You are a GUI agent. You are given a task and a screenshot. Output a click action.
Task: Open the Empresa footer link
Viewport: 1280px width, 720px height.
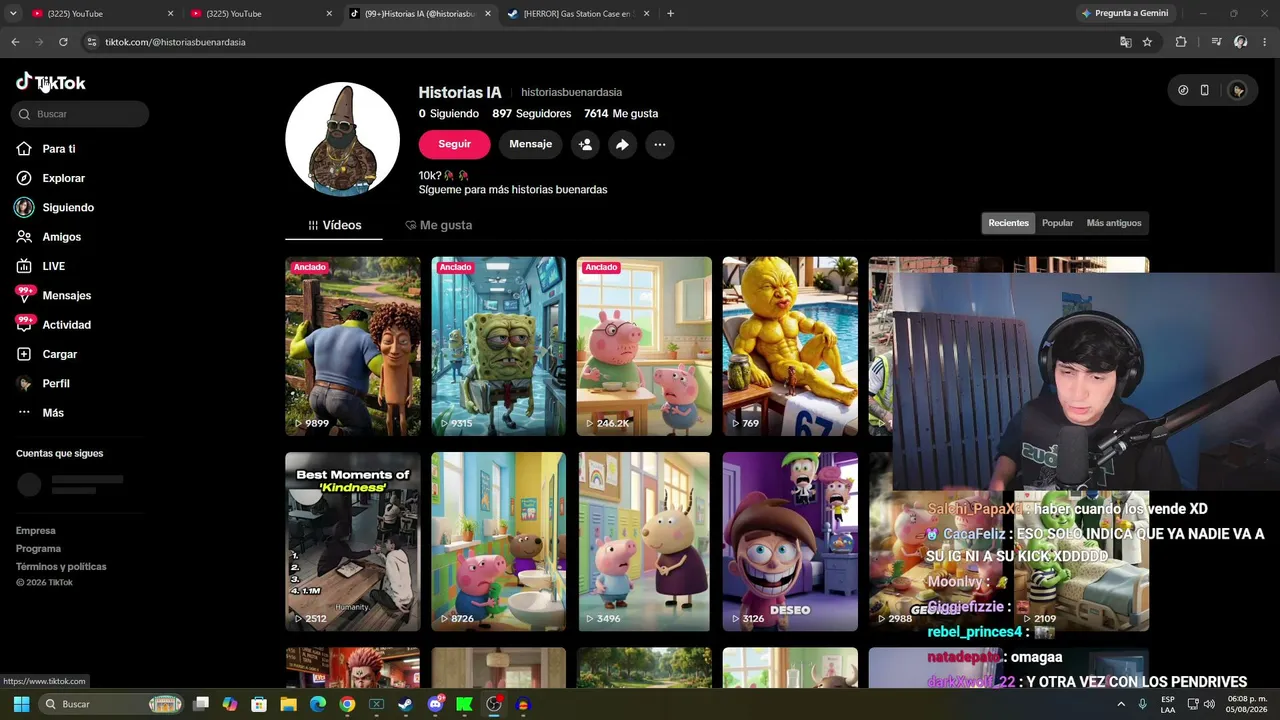pyautogui.click(x=36, y=531)
